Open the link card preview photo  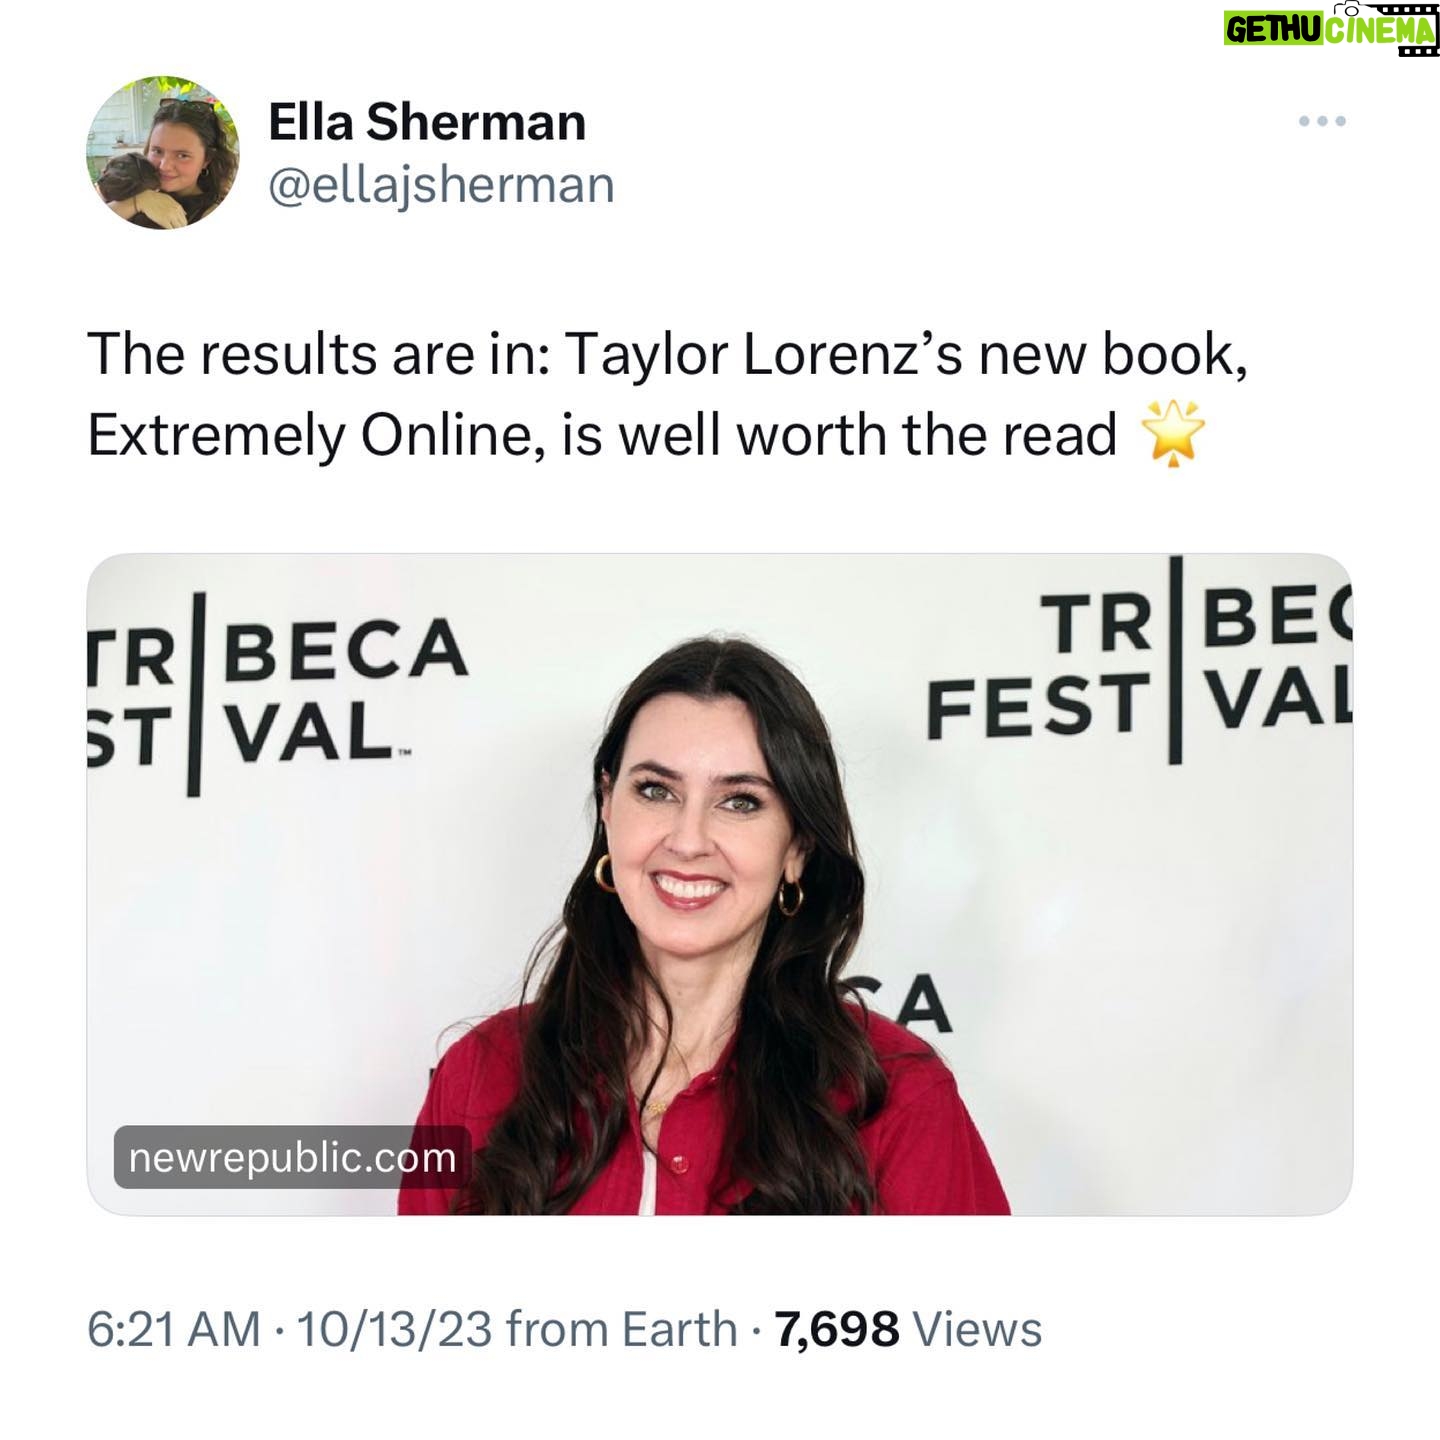(x=720, y=884)
